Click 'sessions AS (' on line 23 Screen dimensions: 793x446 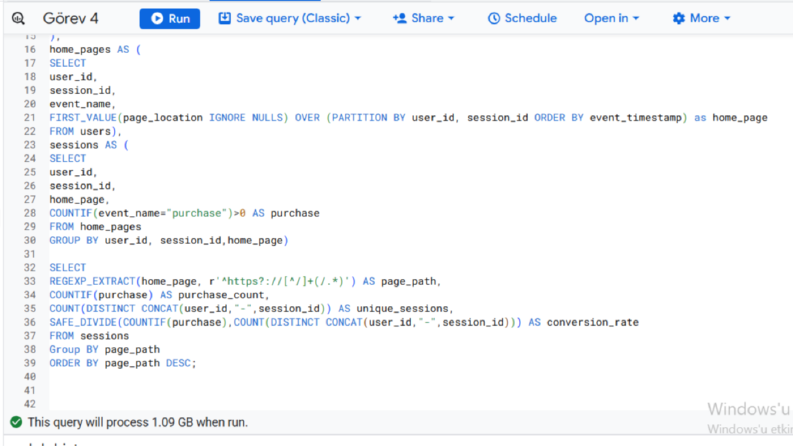click(89, 145)
